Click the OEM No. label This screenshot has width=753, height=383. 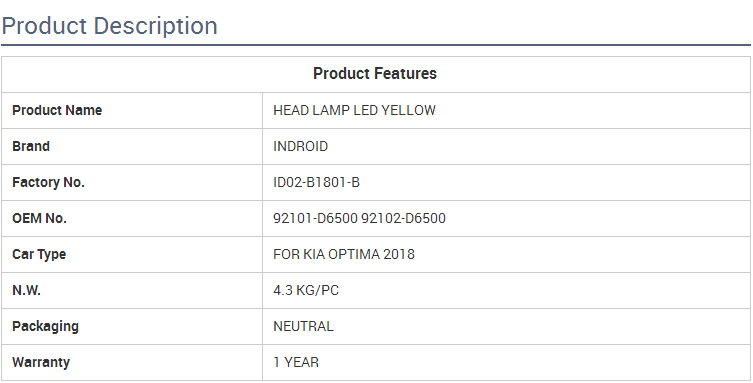tap(39, 218)
